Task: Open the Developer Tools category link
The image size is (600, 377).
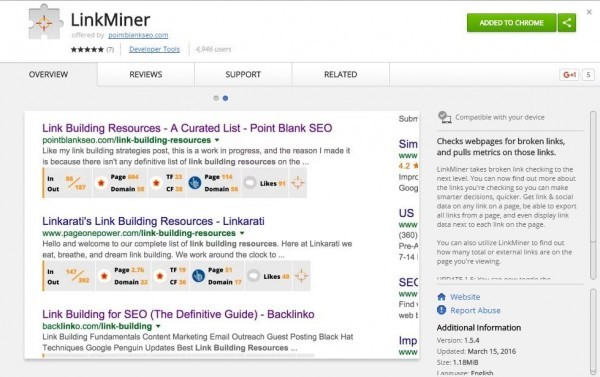Action: click(x=154, y=49)
